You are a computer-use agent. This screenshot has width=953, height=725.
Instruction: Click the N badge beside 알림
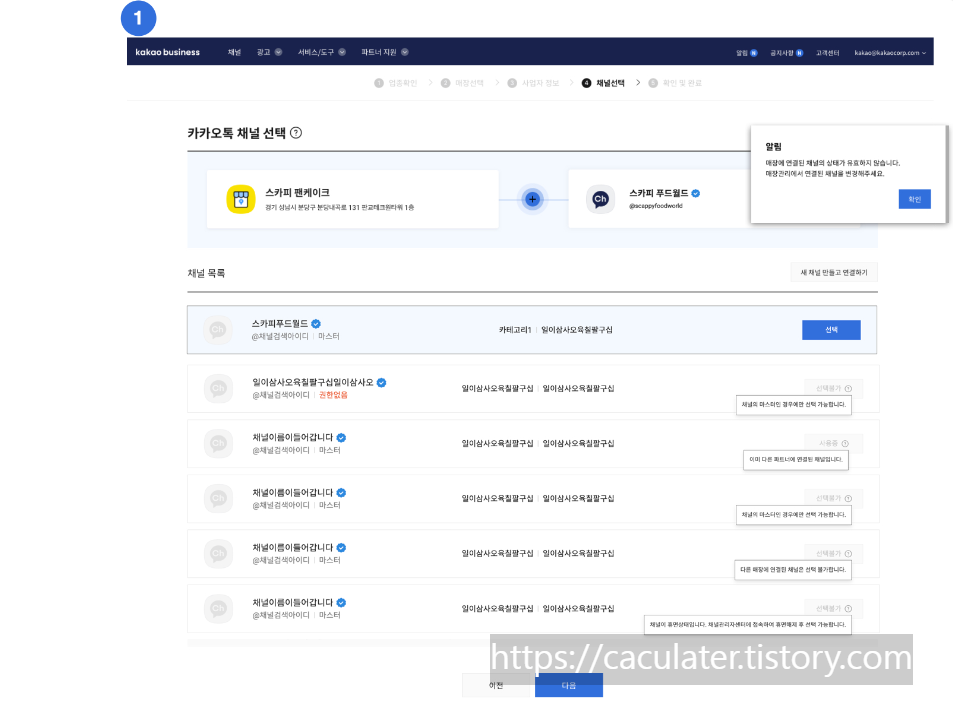pyautogui.click(x=754, y=53)
